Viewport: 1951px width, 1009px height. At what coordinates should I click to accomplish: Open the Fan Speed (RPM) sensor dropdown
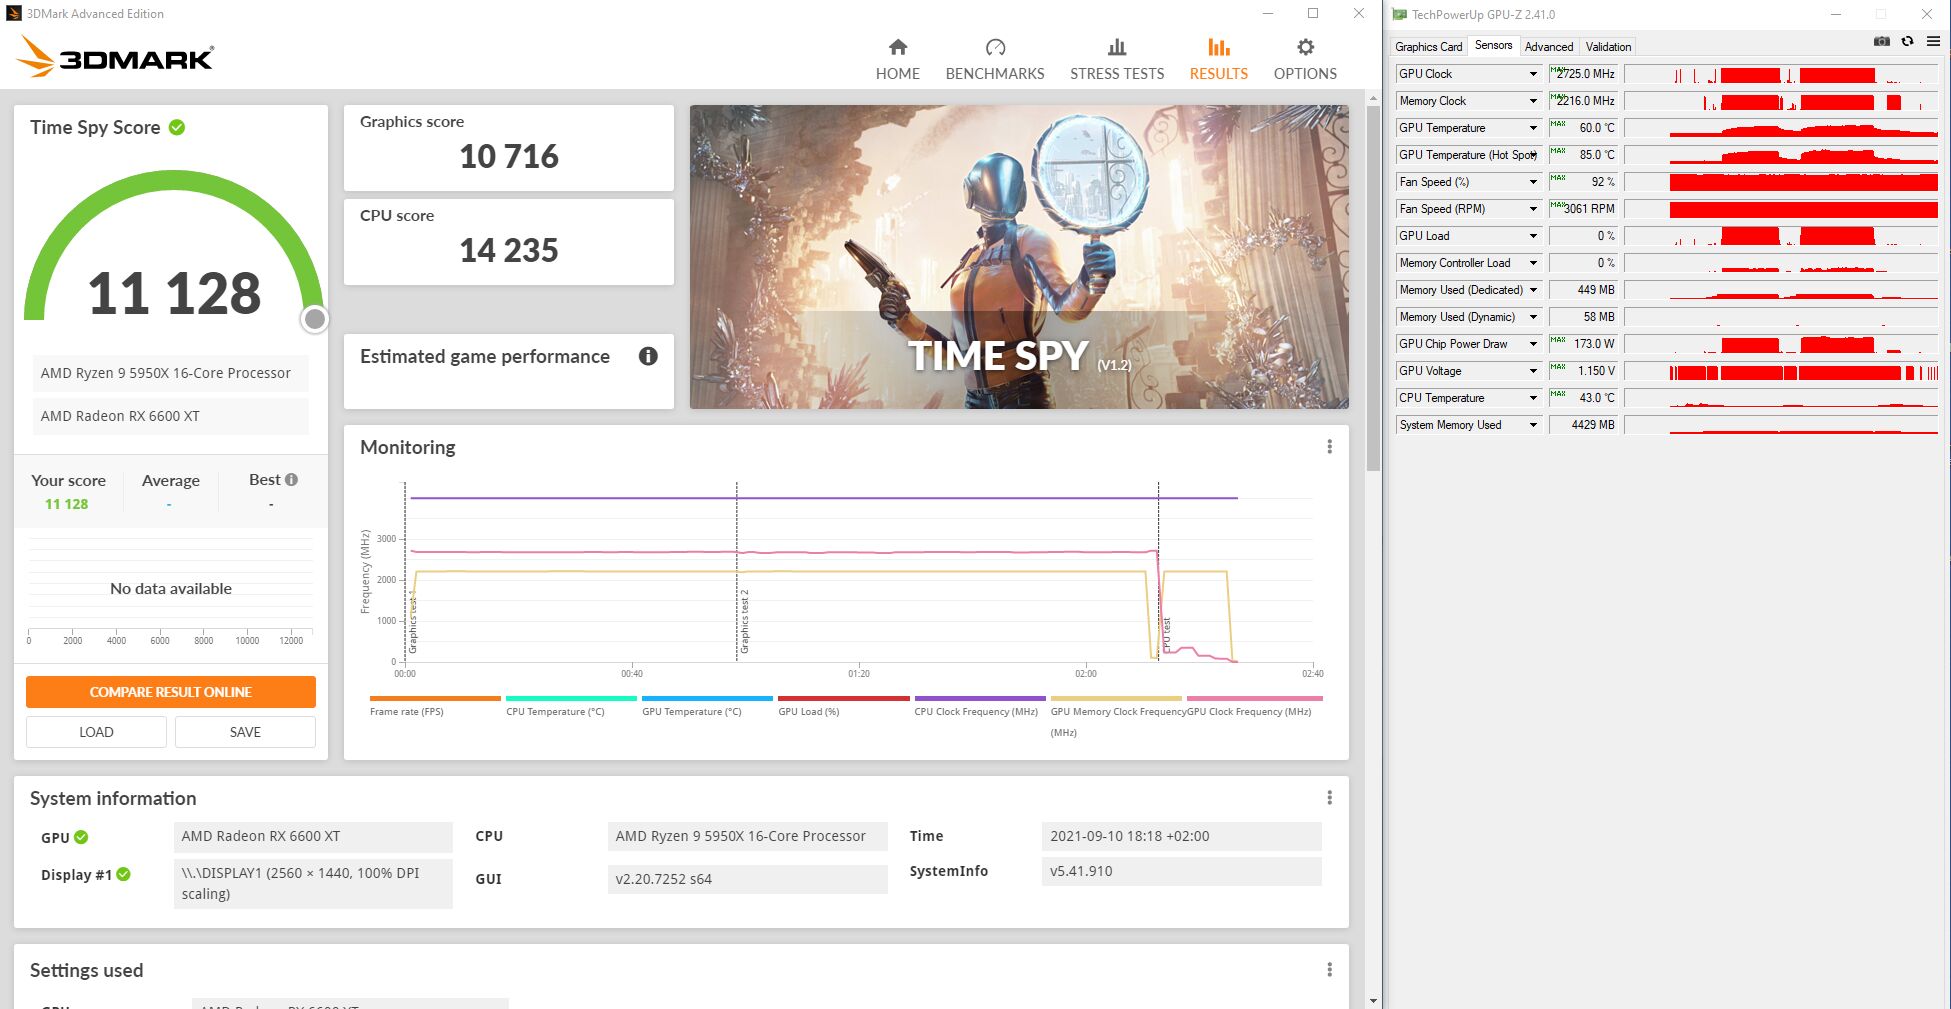pyautogui.click(x=1532, y=209)
